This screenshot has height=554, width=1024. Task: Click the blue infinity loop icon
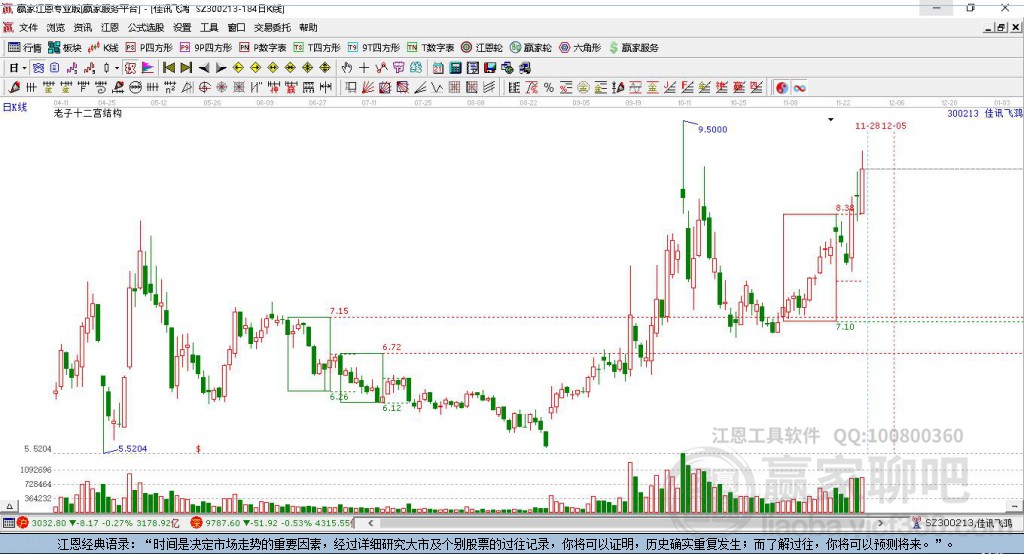(x=799, y=88)
